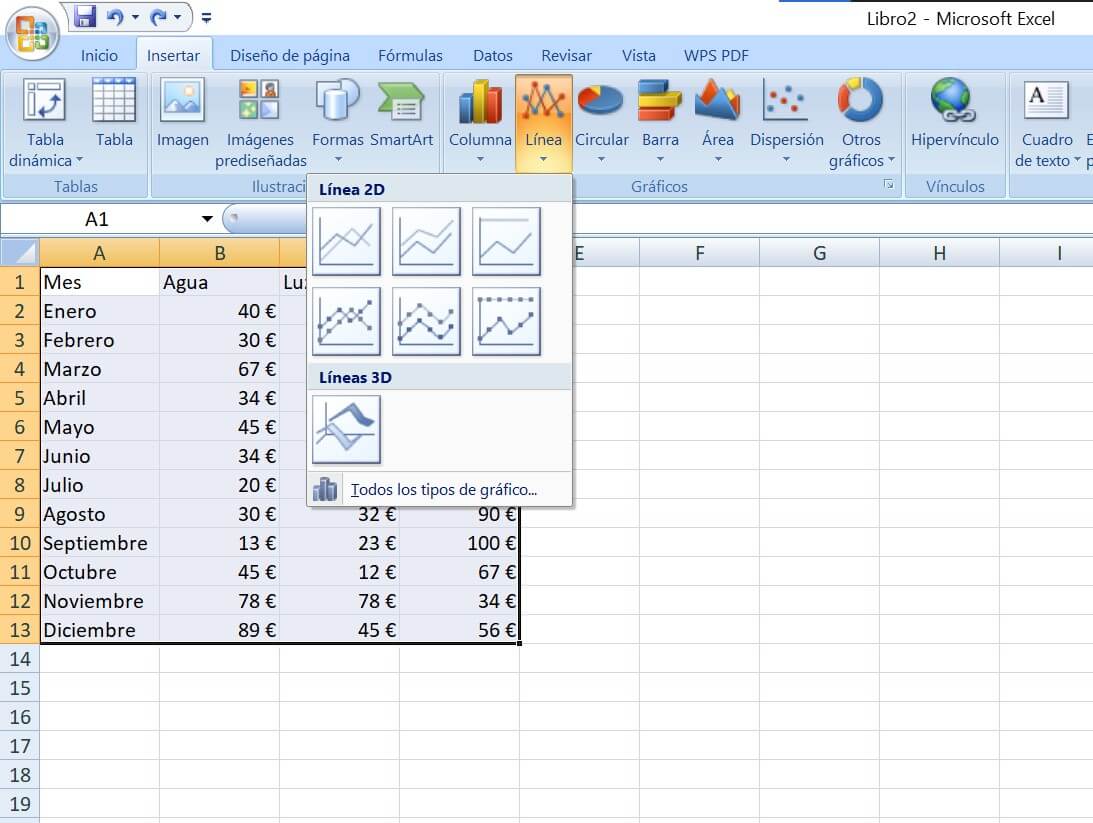Choose stacked line with markers chart
The image size is (1093, 823).
pos(427,321)
